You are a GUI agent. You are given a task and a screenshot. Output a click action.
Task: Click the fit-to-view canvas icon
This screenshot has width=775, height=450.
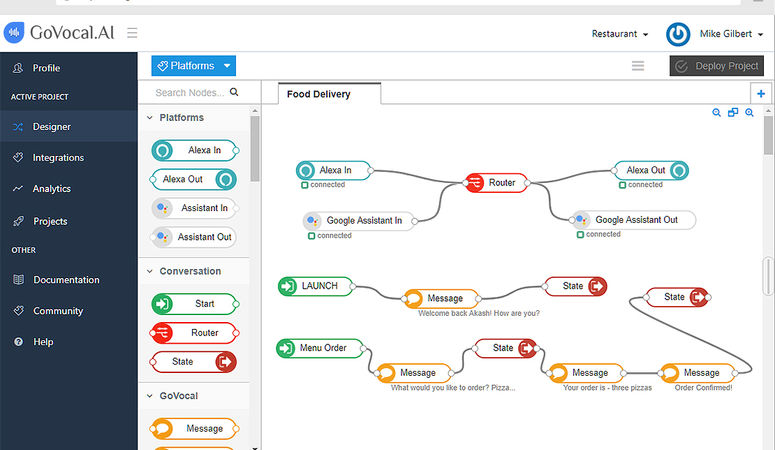[x=733, y=113]
